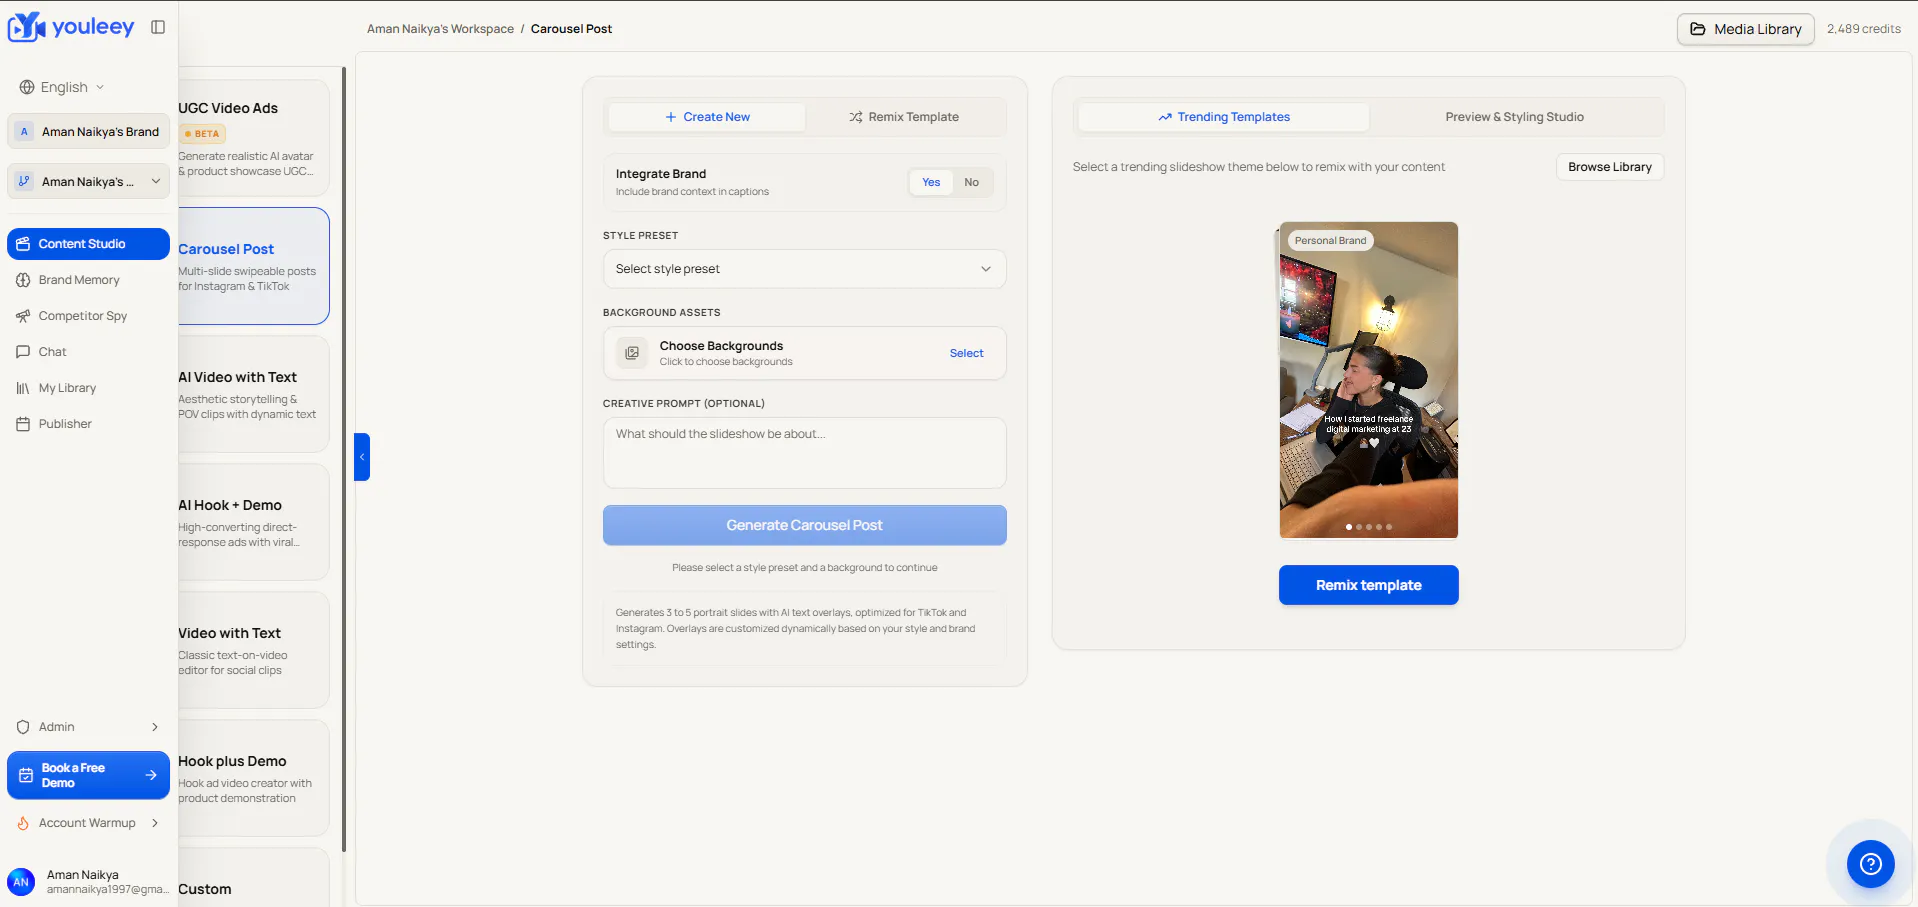Click the AN user avatar
The height and width of the screenshot is (907, 1918).
tap(21, 882)
